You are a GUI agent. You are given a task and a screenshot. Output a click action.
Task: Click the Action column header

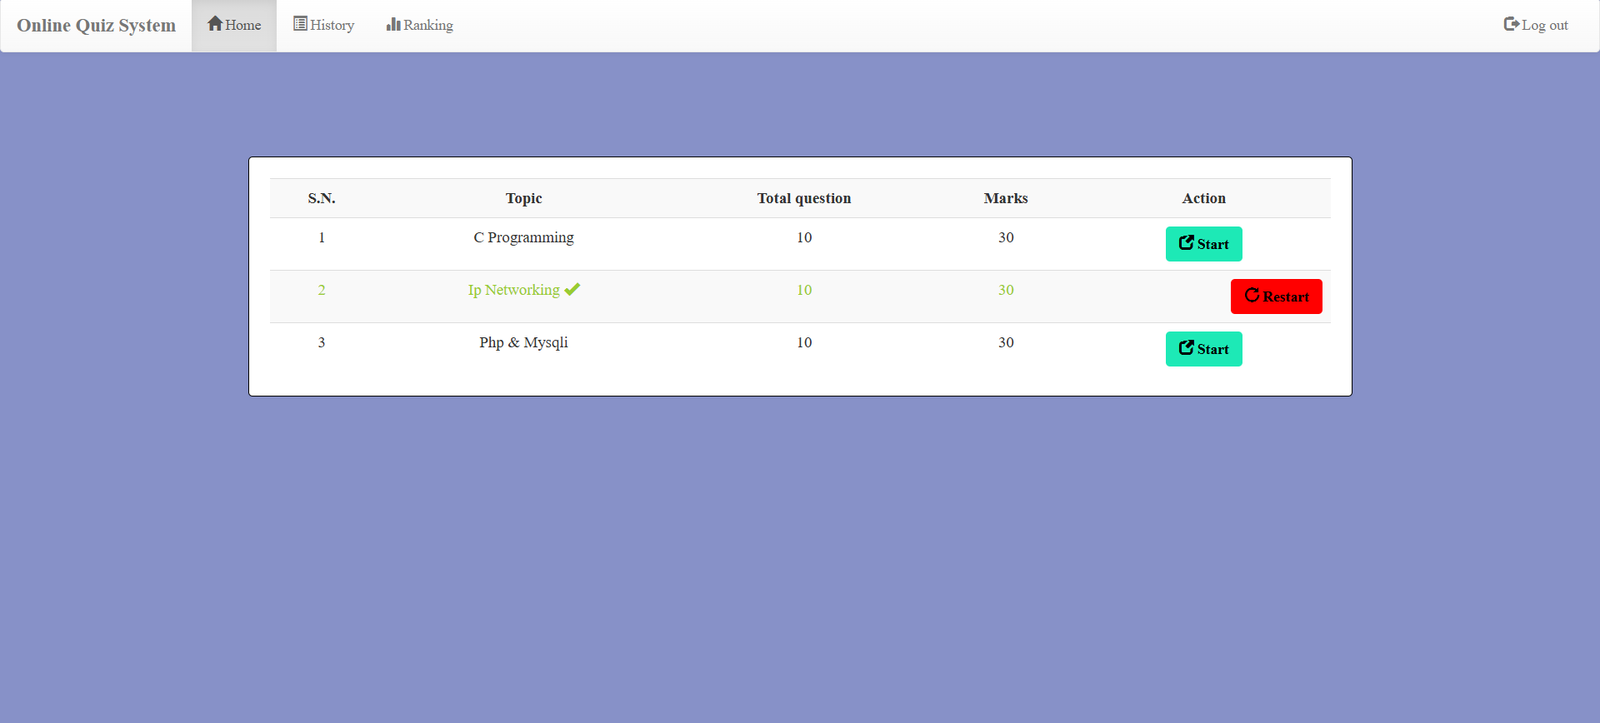pos(1203,198)
